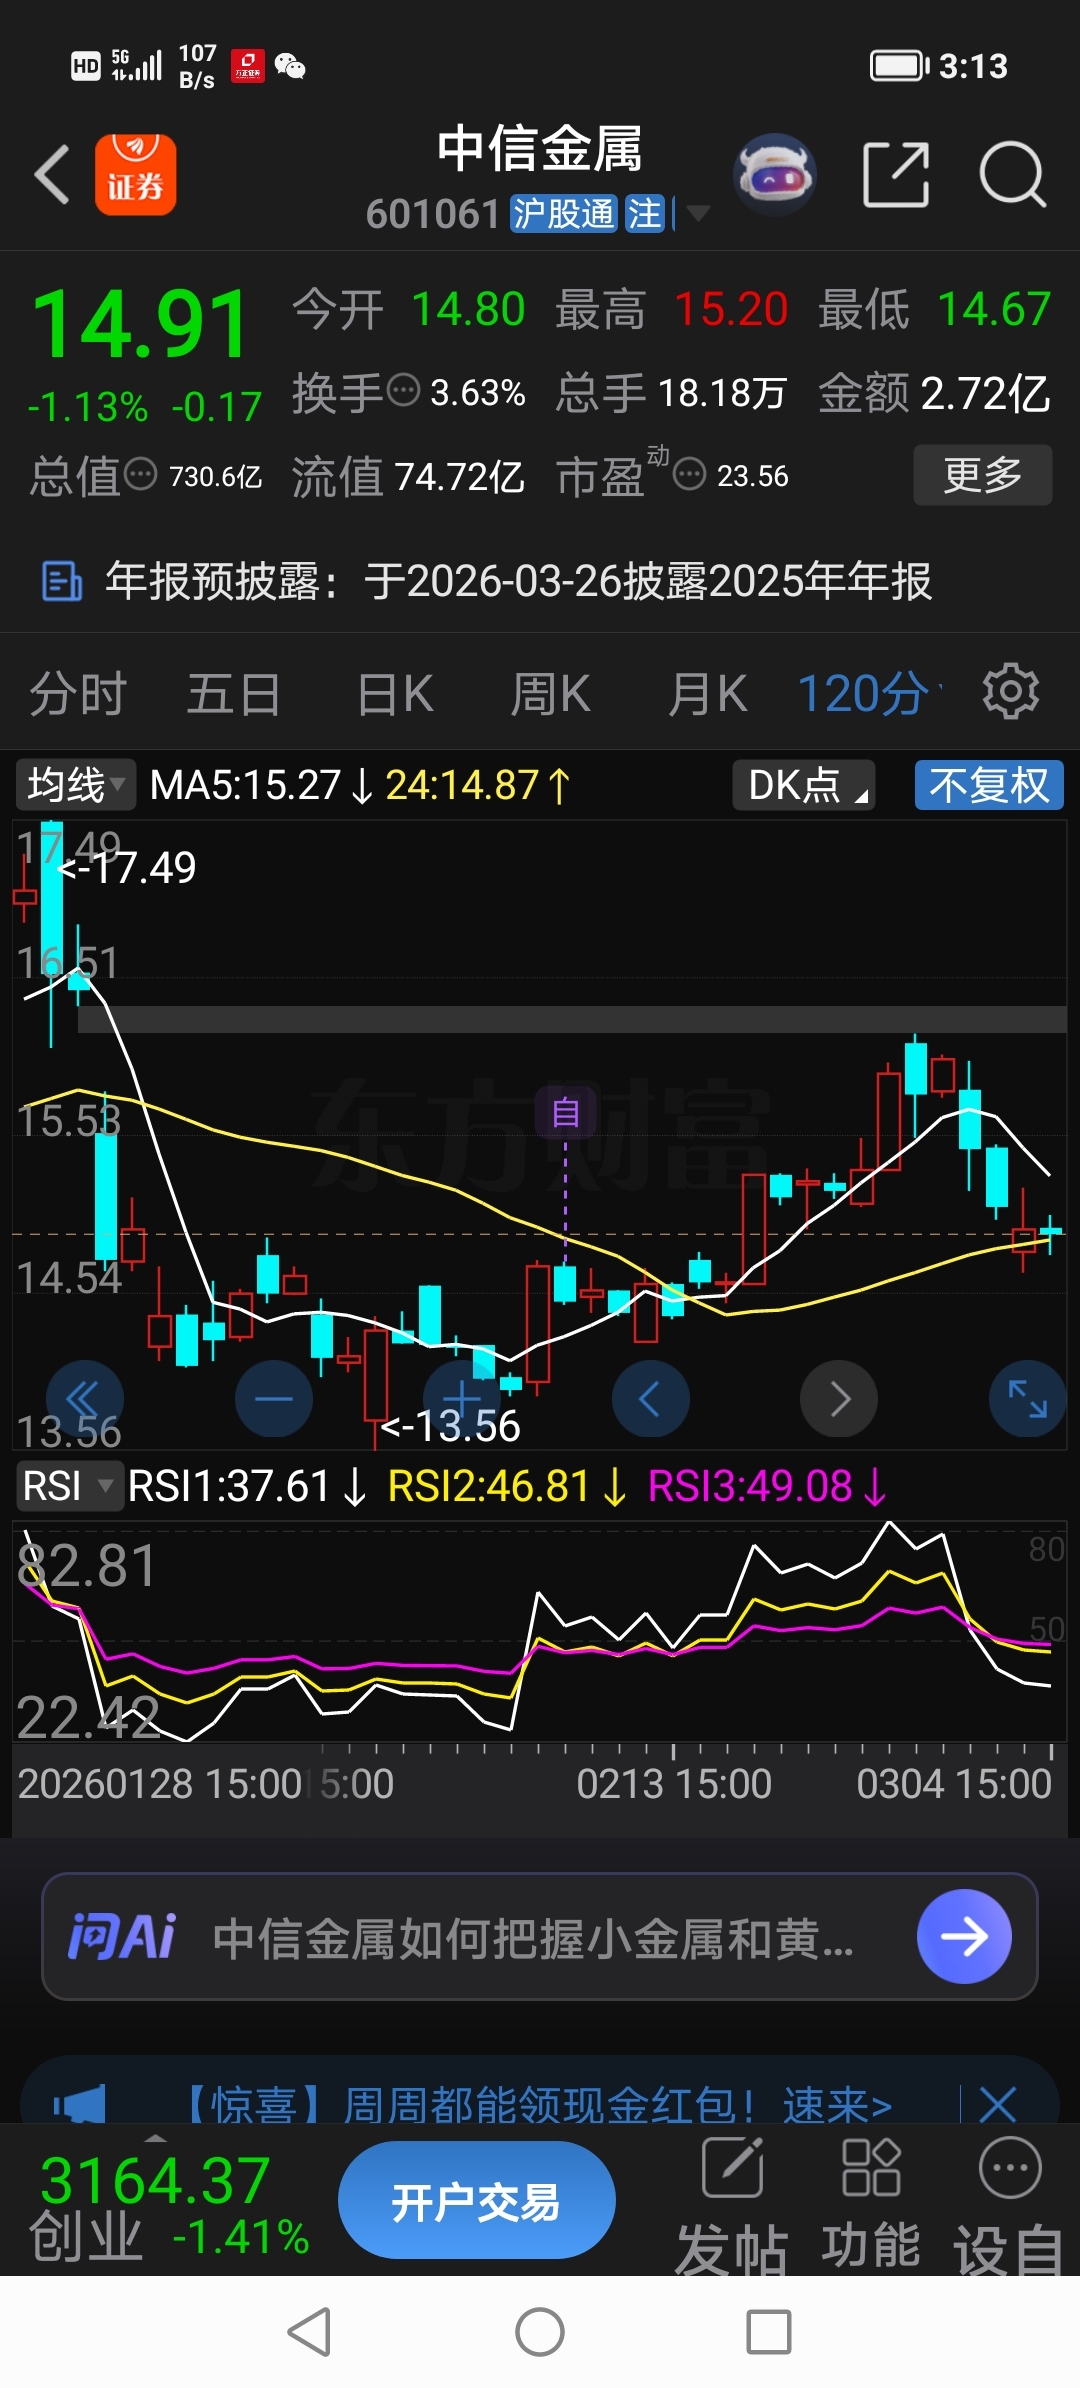
Task: Tap Android recent apps button
Action: (x=769, y=2332)
